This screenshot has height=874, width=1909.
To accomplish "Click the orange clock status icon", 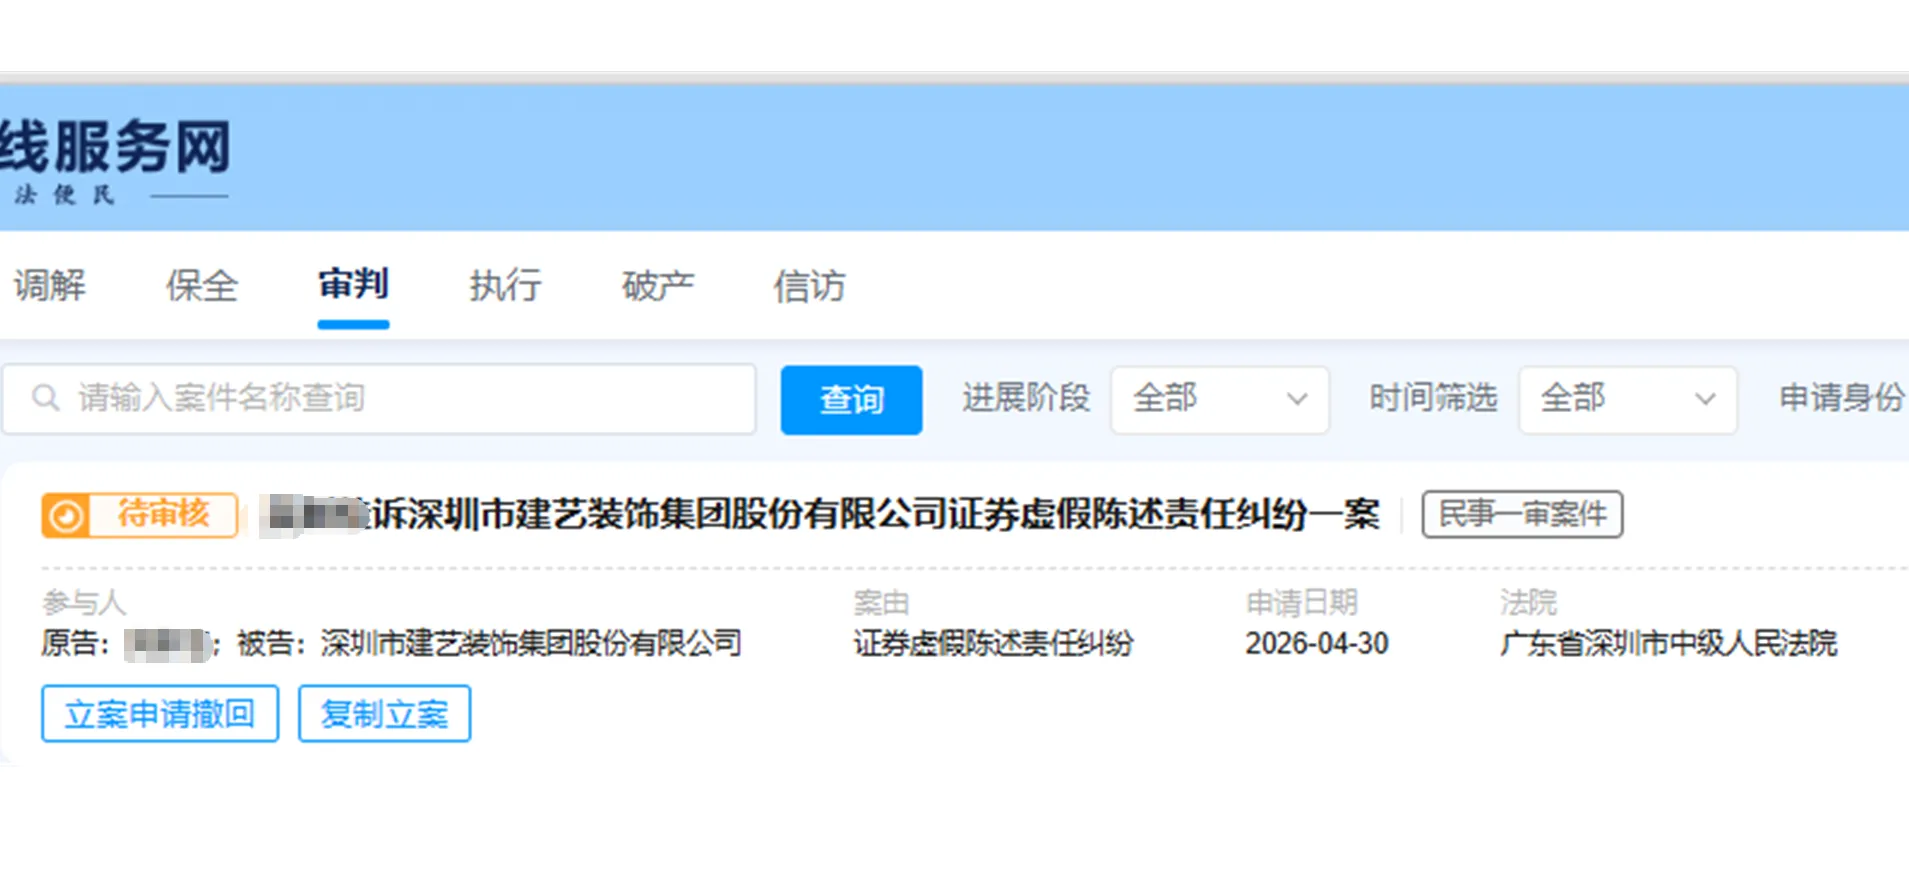I will (x=66, y=516).
